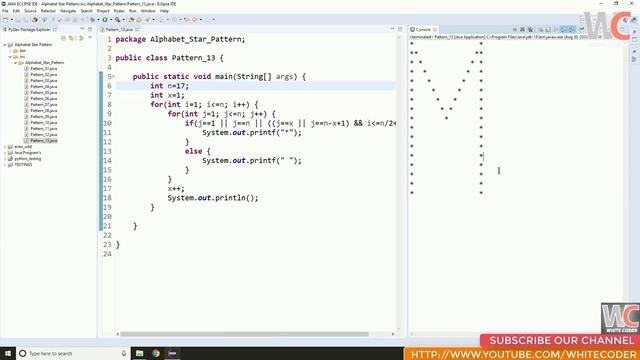The image size is (640, 360).
Task: Expand the TESTINGS project
Action: (x=5, y=165)
